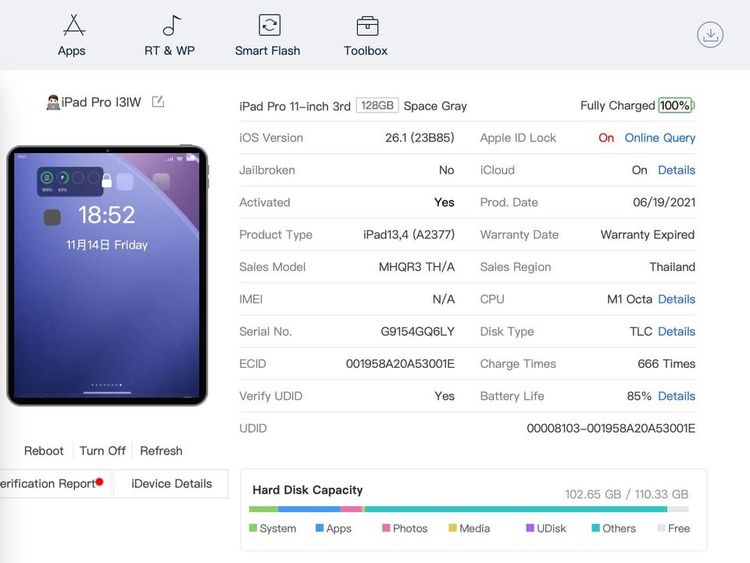
Task: Click the Apps blue legend swatch
Action: [x=320, y=528]
